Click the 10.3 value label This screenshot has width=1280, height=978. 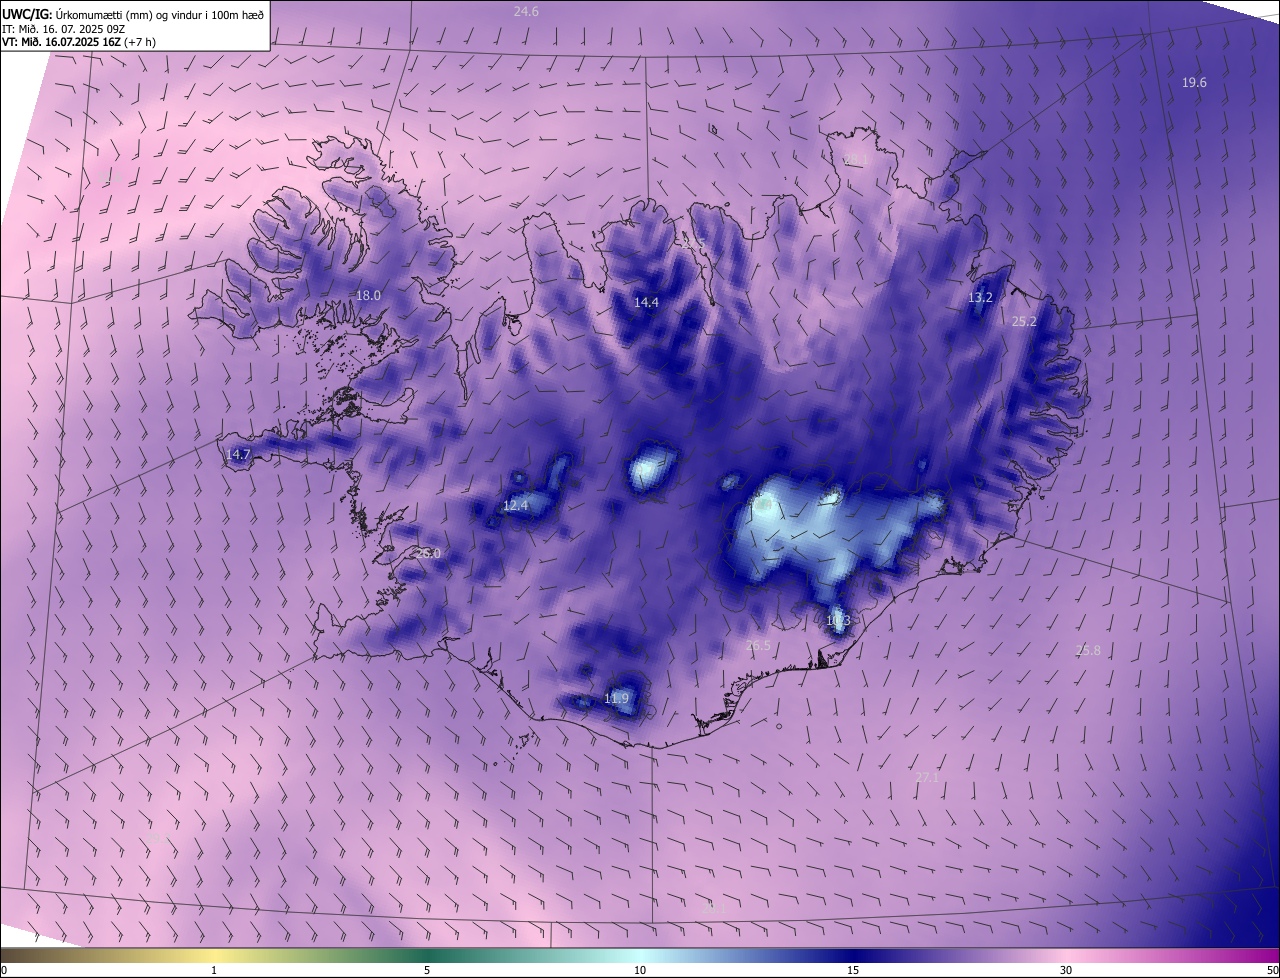838,621
